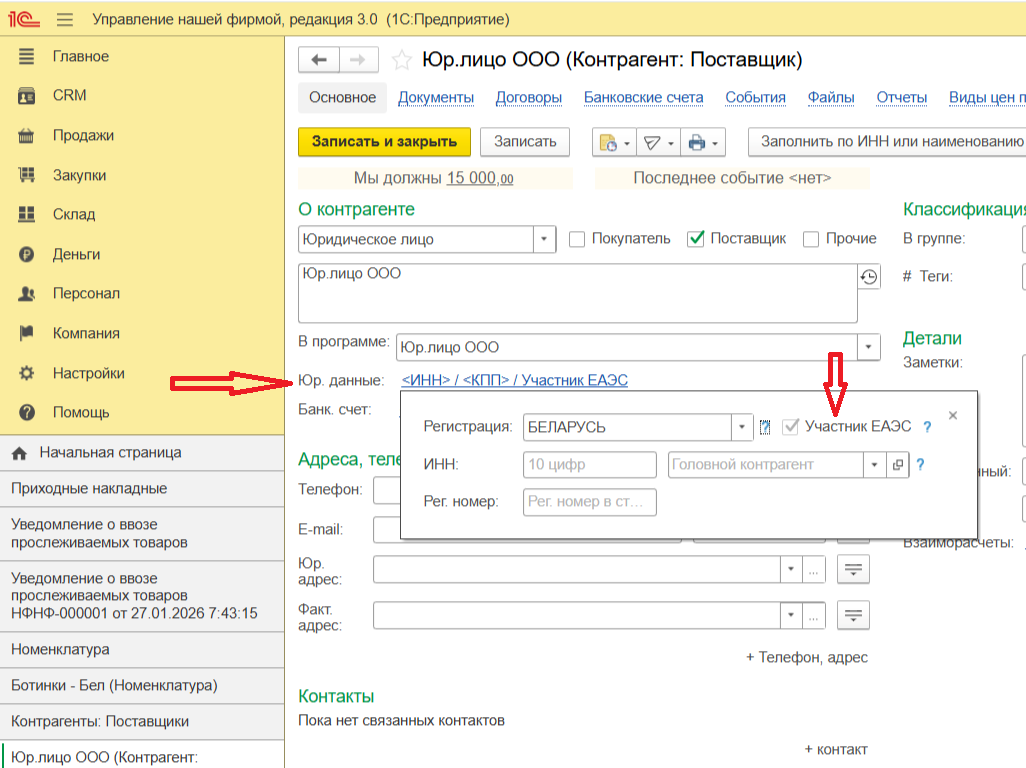This screenshot has height=768, width=1026.
Task: Click the question mark next to Участник ЕАЭС
Action: click(x=927, y=427)
